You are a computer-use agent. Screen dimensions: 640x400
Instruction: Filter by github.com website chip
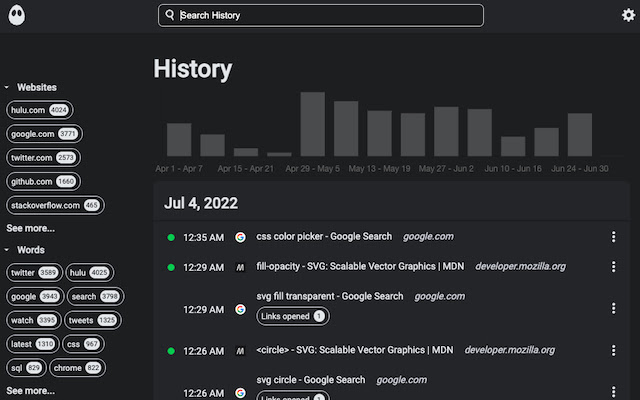tap(43, 181)
